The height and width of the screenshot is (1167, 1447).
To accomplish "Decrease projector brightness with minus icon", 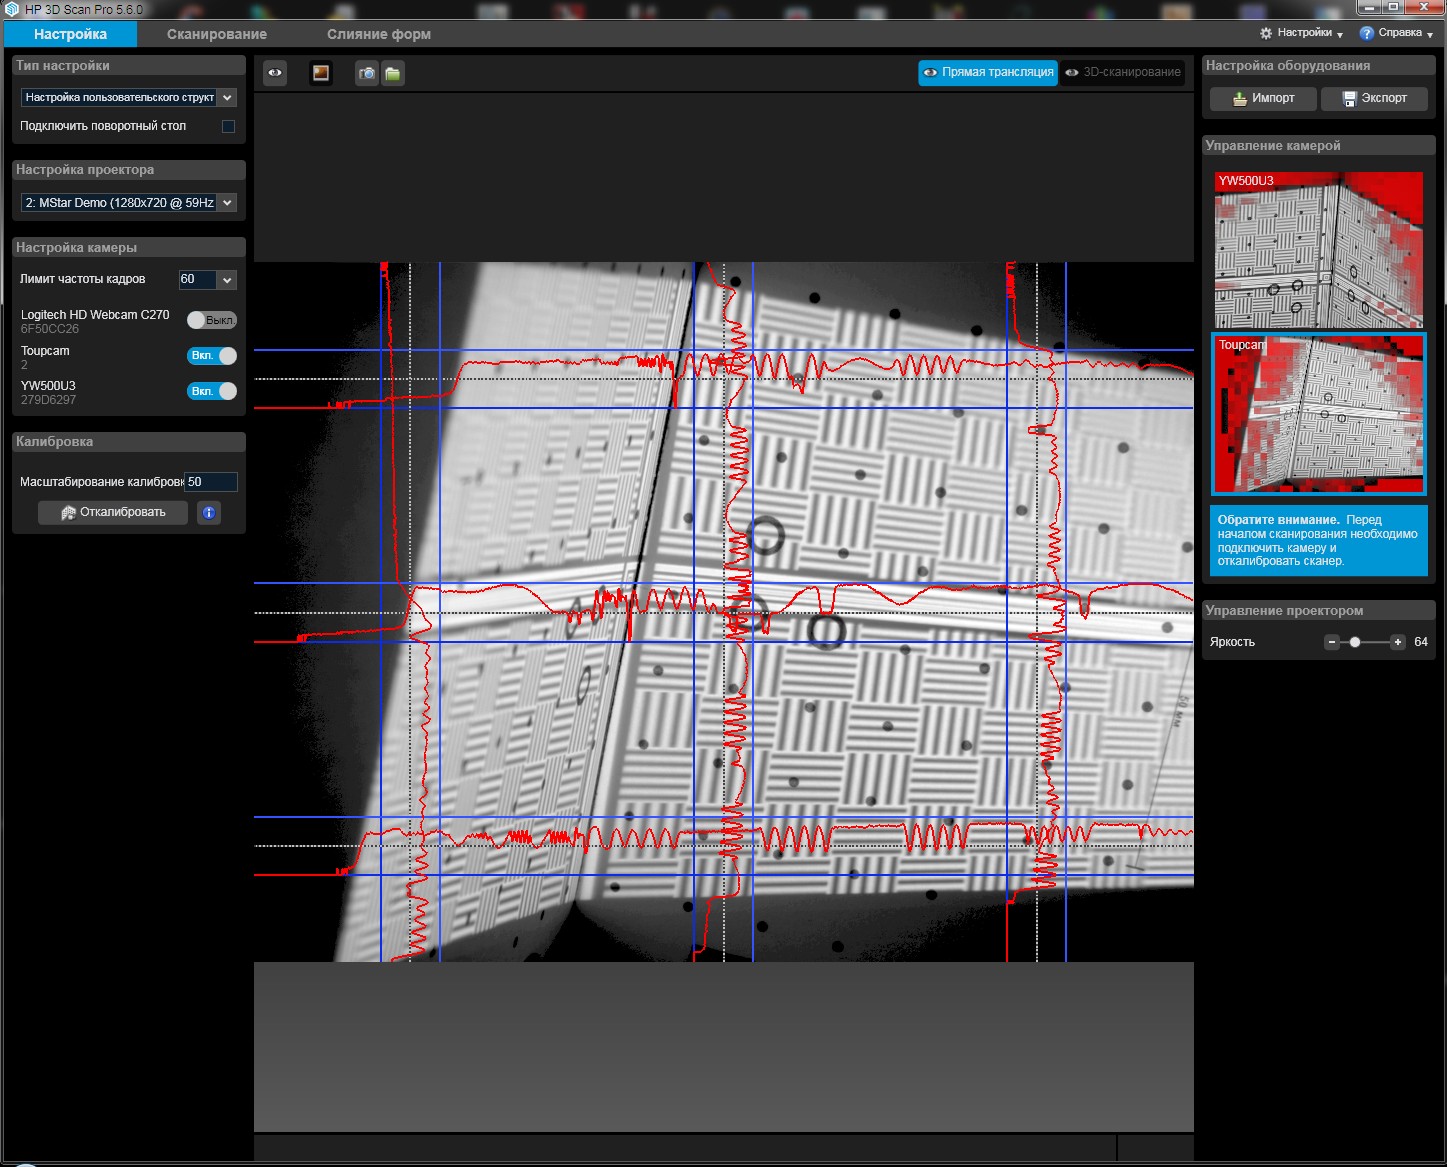I will pyautogui.click(x=1332, y=642).
